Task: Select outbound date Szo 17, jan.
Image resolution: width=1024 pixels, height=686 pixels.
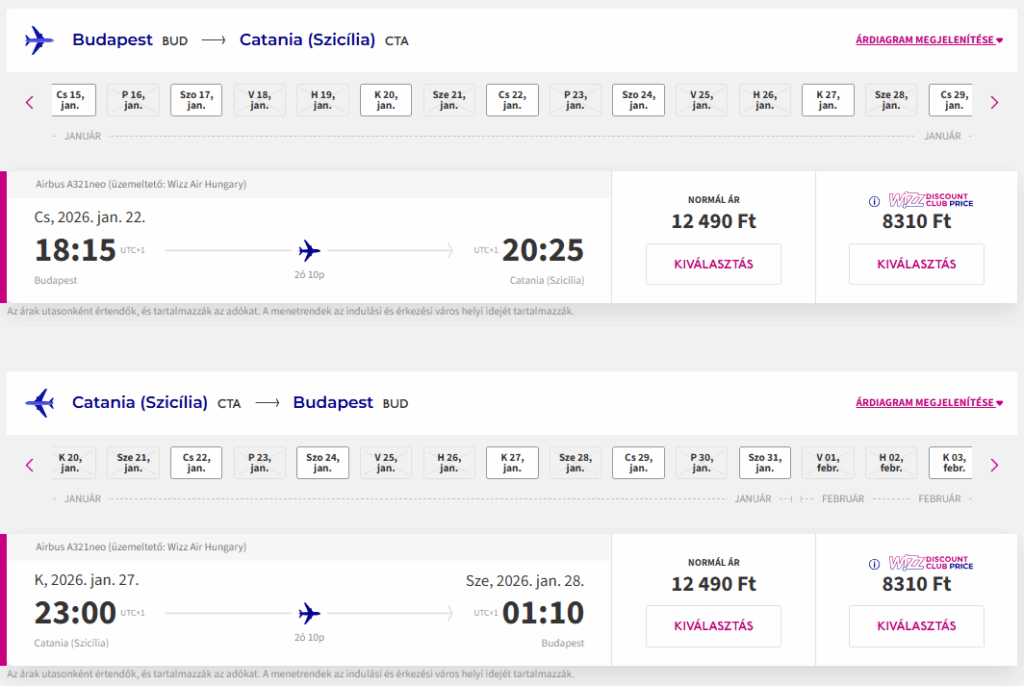Action: click(196, 100)
